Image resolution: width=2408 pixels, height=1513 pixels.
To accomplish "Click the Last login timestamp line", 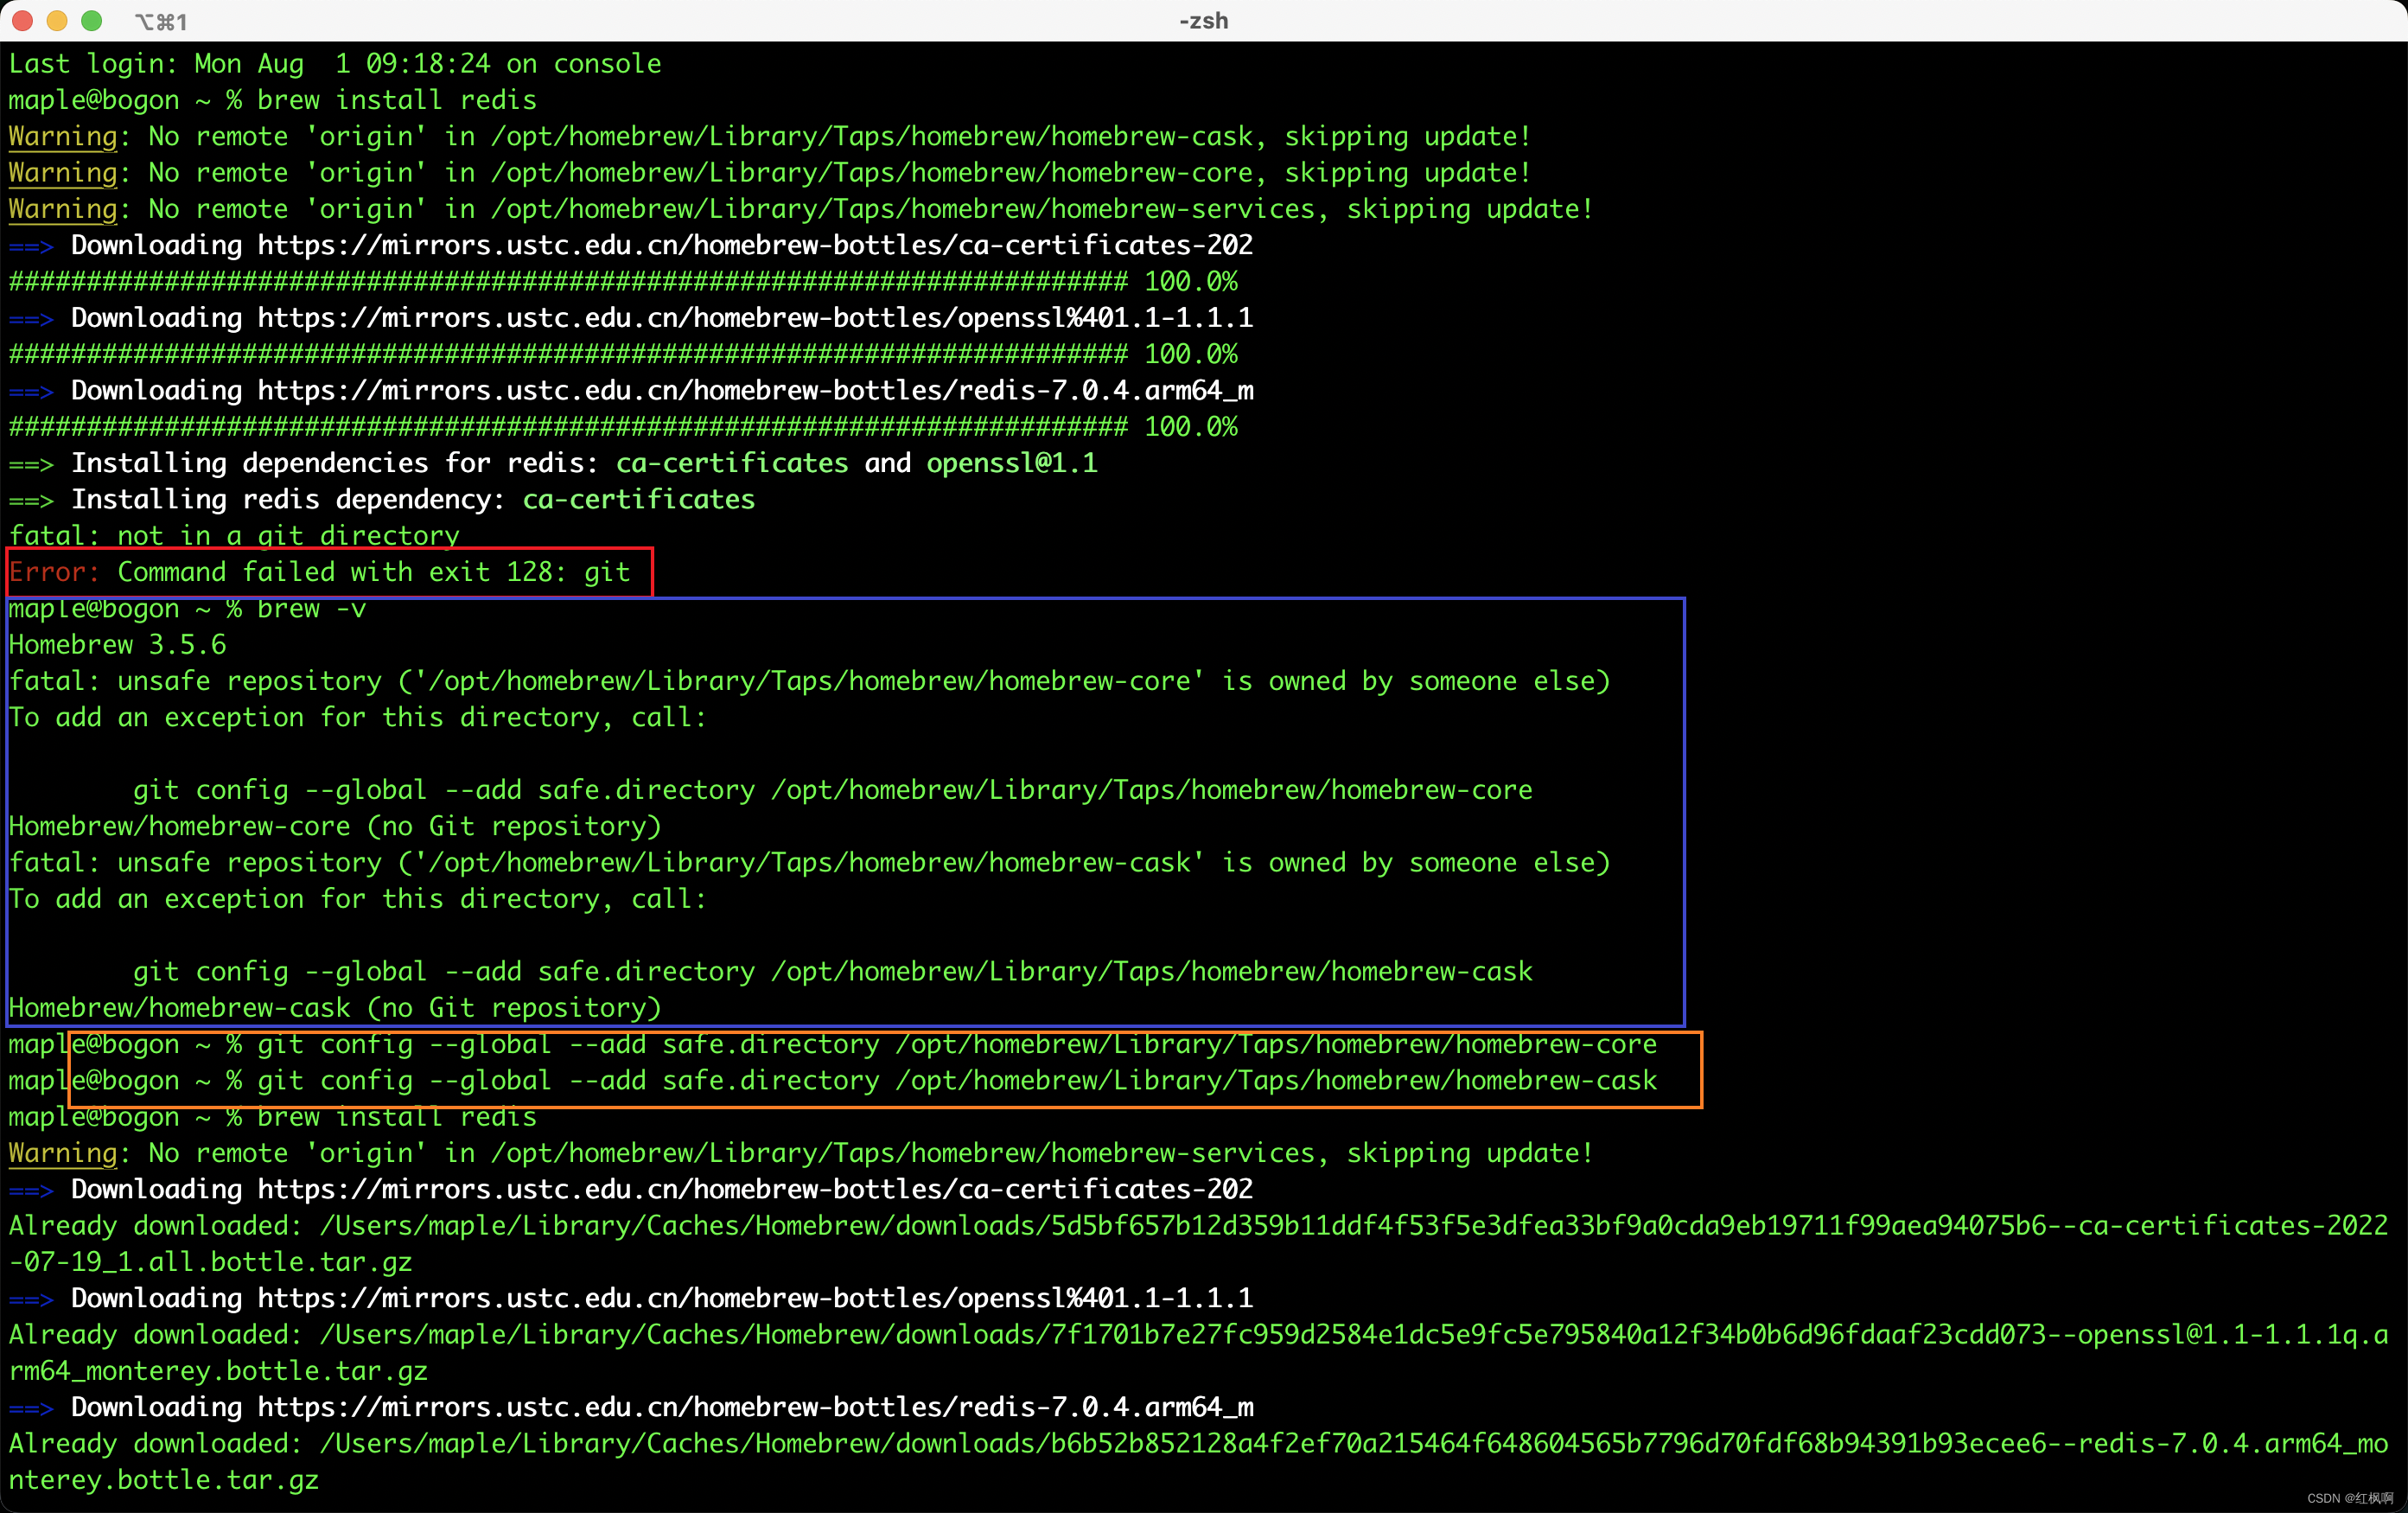I will coord(335,64).
